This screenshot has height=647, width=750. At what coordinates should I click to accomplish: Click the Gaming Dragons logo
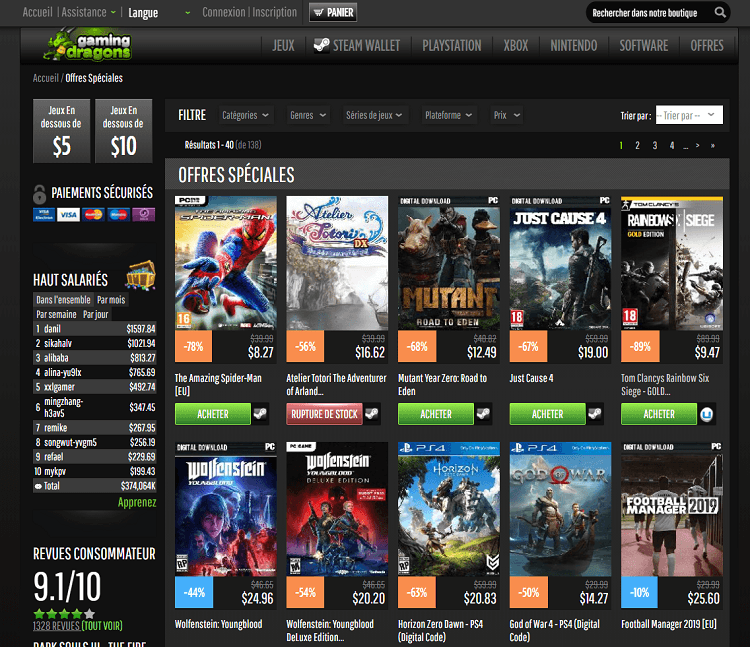click(x=88, y=46)
